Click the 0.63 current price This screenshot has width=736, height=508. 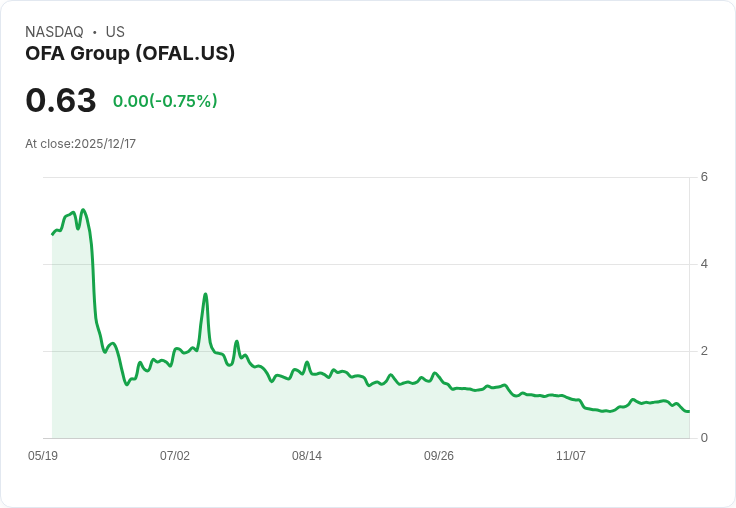(61, 100)
